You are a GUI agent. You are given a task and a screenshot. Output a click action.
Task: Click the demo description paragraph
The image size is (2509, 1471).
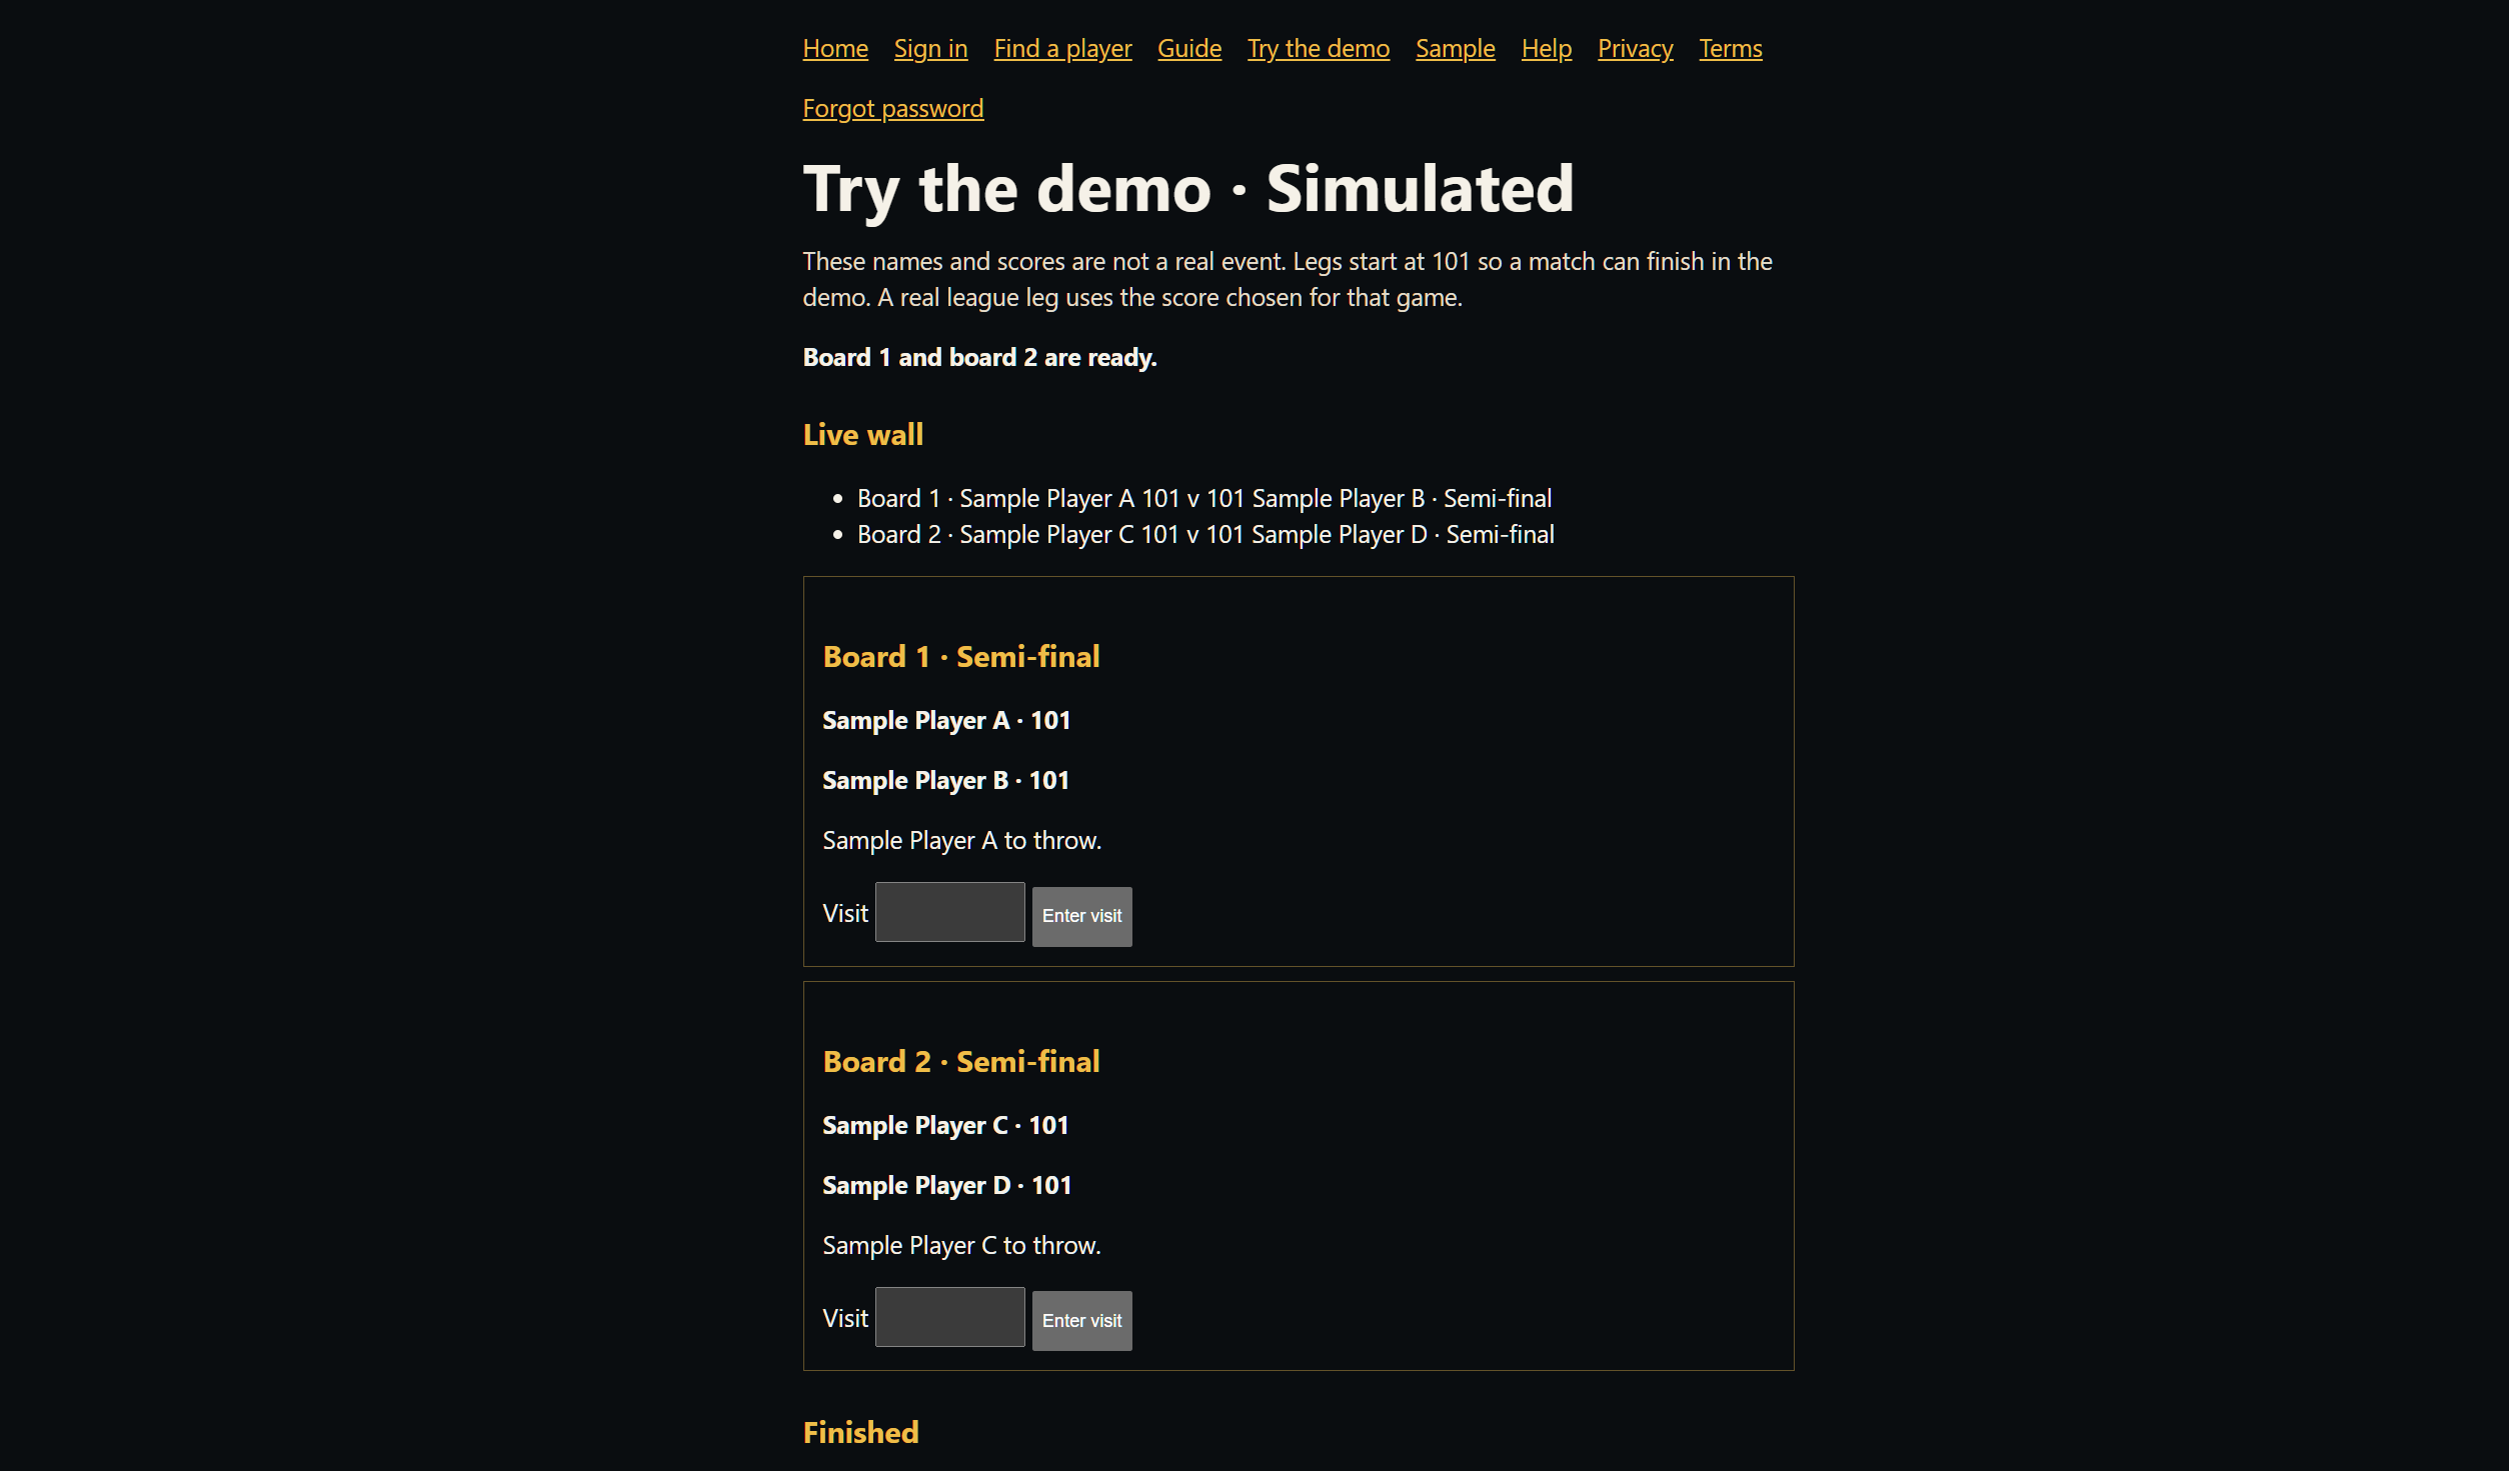[x=1288, y=279]
